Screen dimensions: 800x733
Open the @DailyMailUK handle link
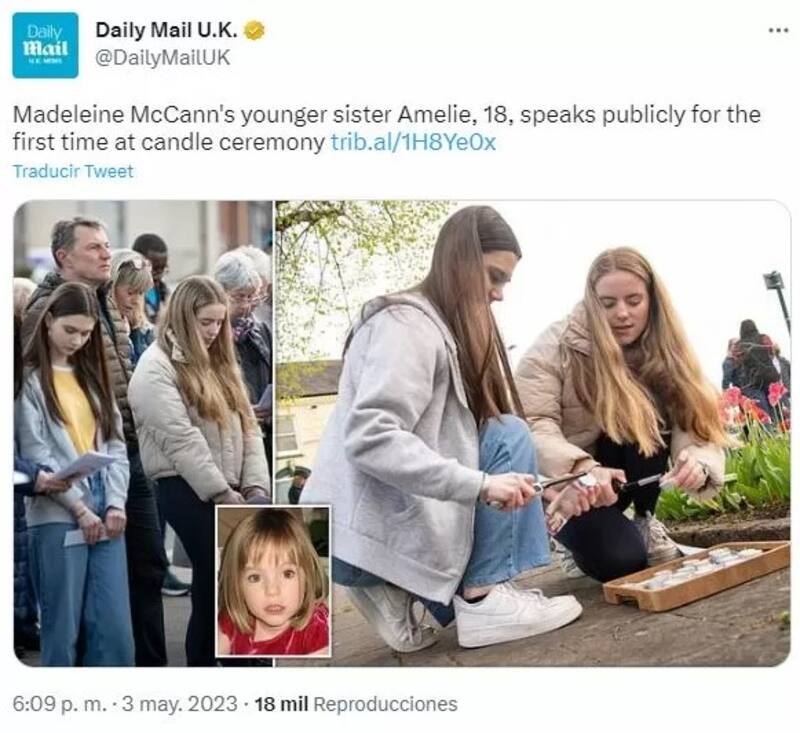162,58
